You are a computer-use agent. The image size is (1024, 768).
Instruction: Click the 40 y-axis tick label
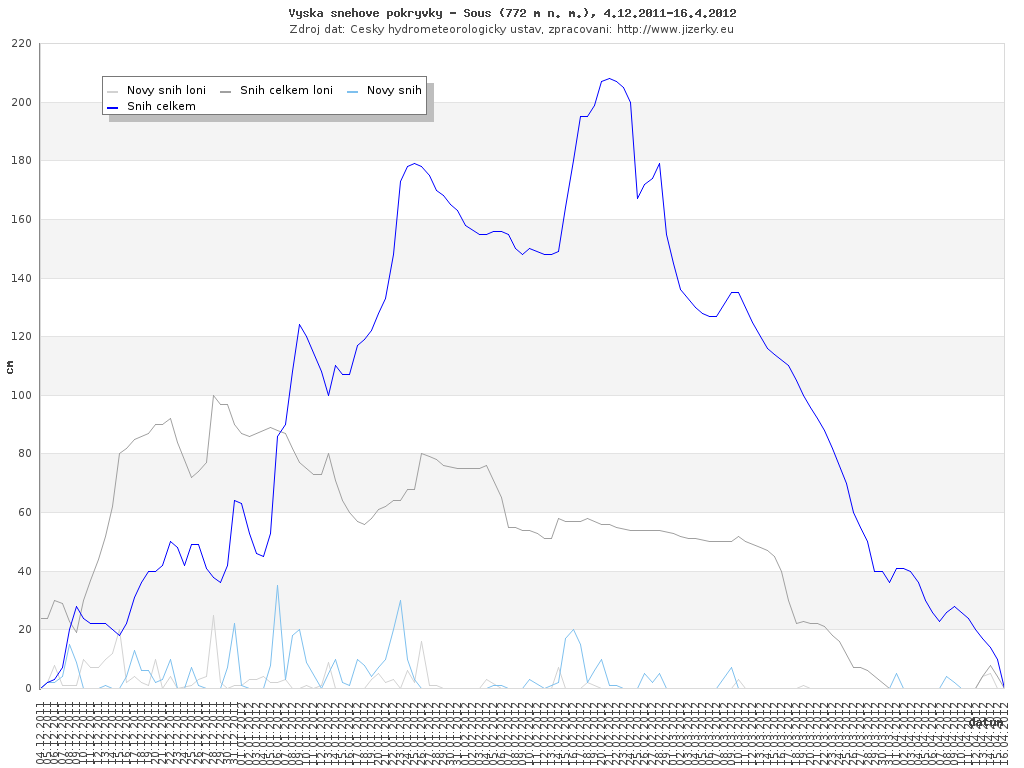(x=24, y=571)
